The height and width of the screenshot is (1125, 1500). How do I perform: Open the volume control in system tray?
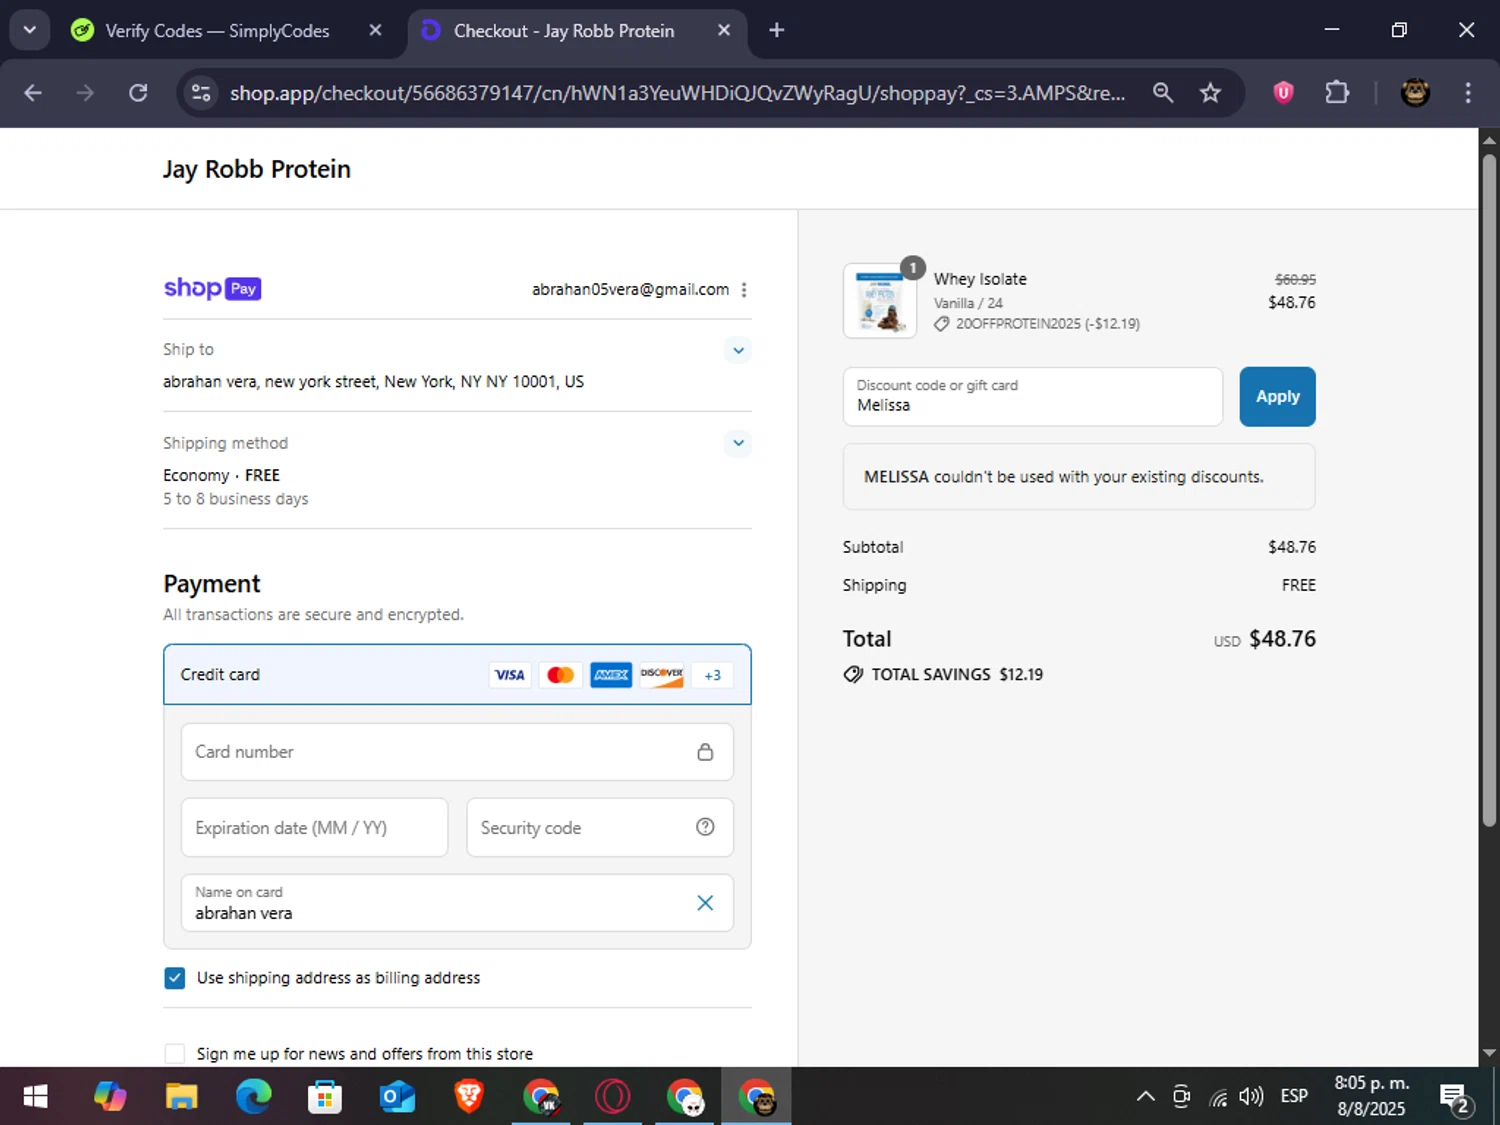pos(1250,1097)
